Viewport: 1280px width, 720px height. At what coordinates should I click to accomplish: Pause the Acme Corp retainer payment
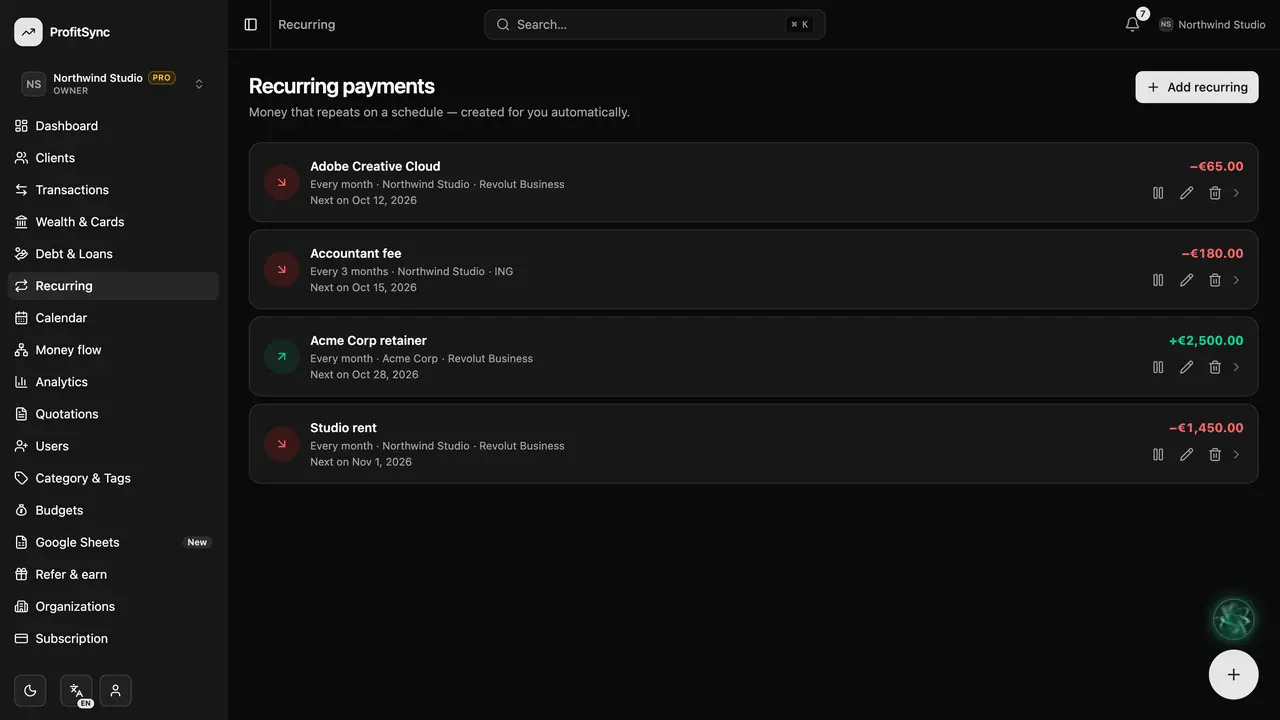coord(1158,367)
